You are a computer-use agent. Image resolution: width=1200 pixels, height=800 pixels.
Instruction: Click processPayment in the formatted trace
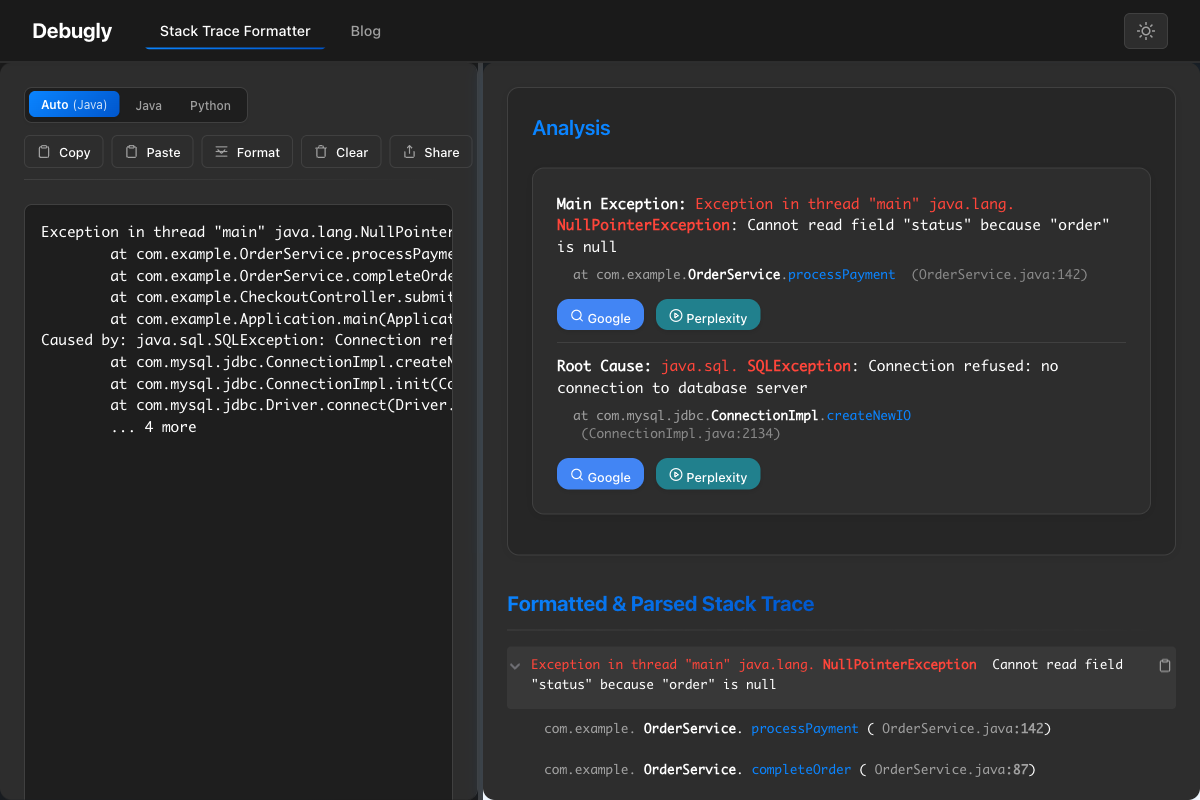click(805, 728)
